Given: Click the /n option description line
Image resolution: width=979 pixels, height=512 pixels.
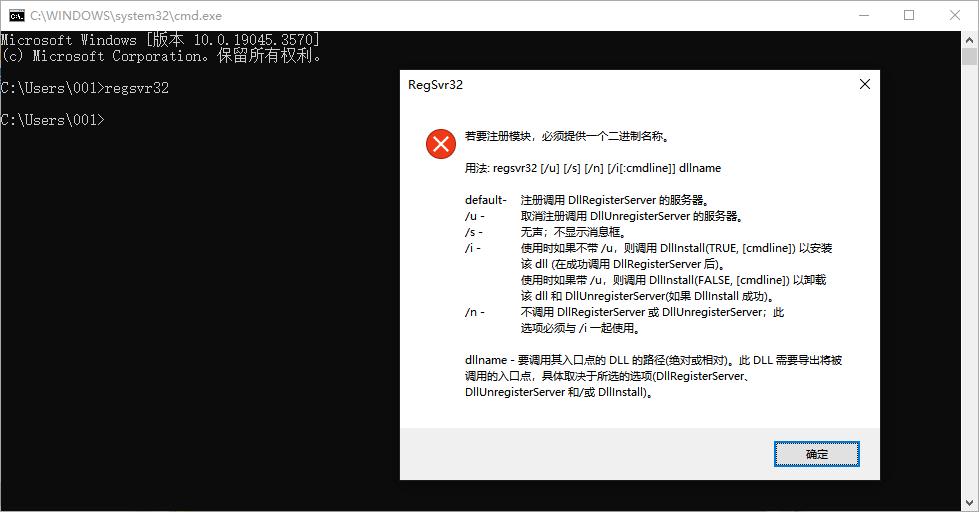Looking at the screenshot, I should click(652, 312).
